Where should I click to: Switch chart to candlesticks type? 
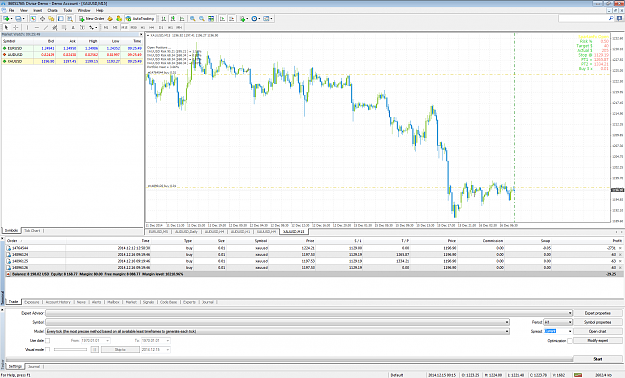click(x=173, y=18)
